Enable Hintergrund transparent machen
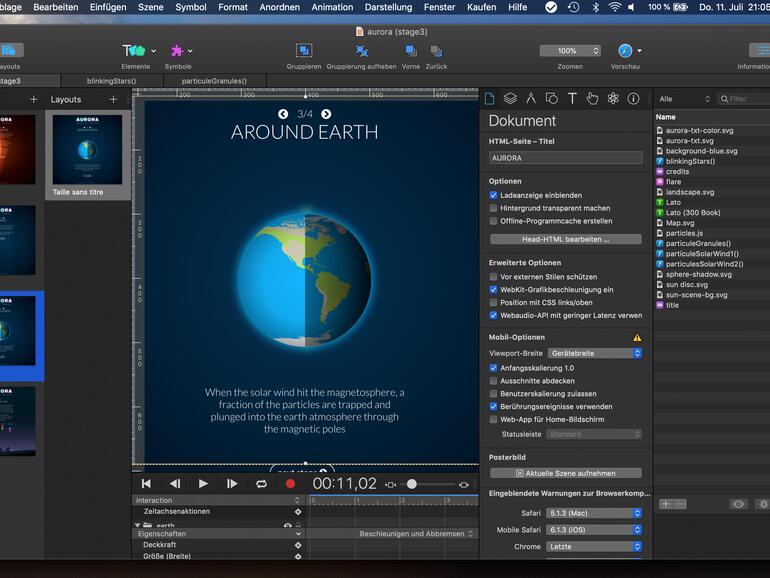 coord(493,208)
